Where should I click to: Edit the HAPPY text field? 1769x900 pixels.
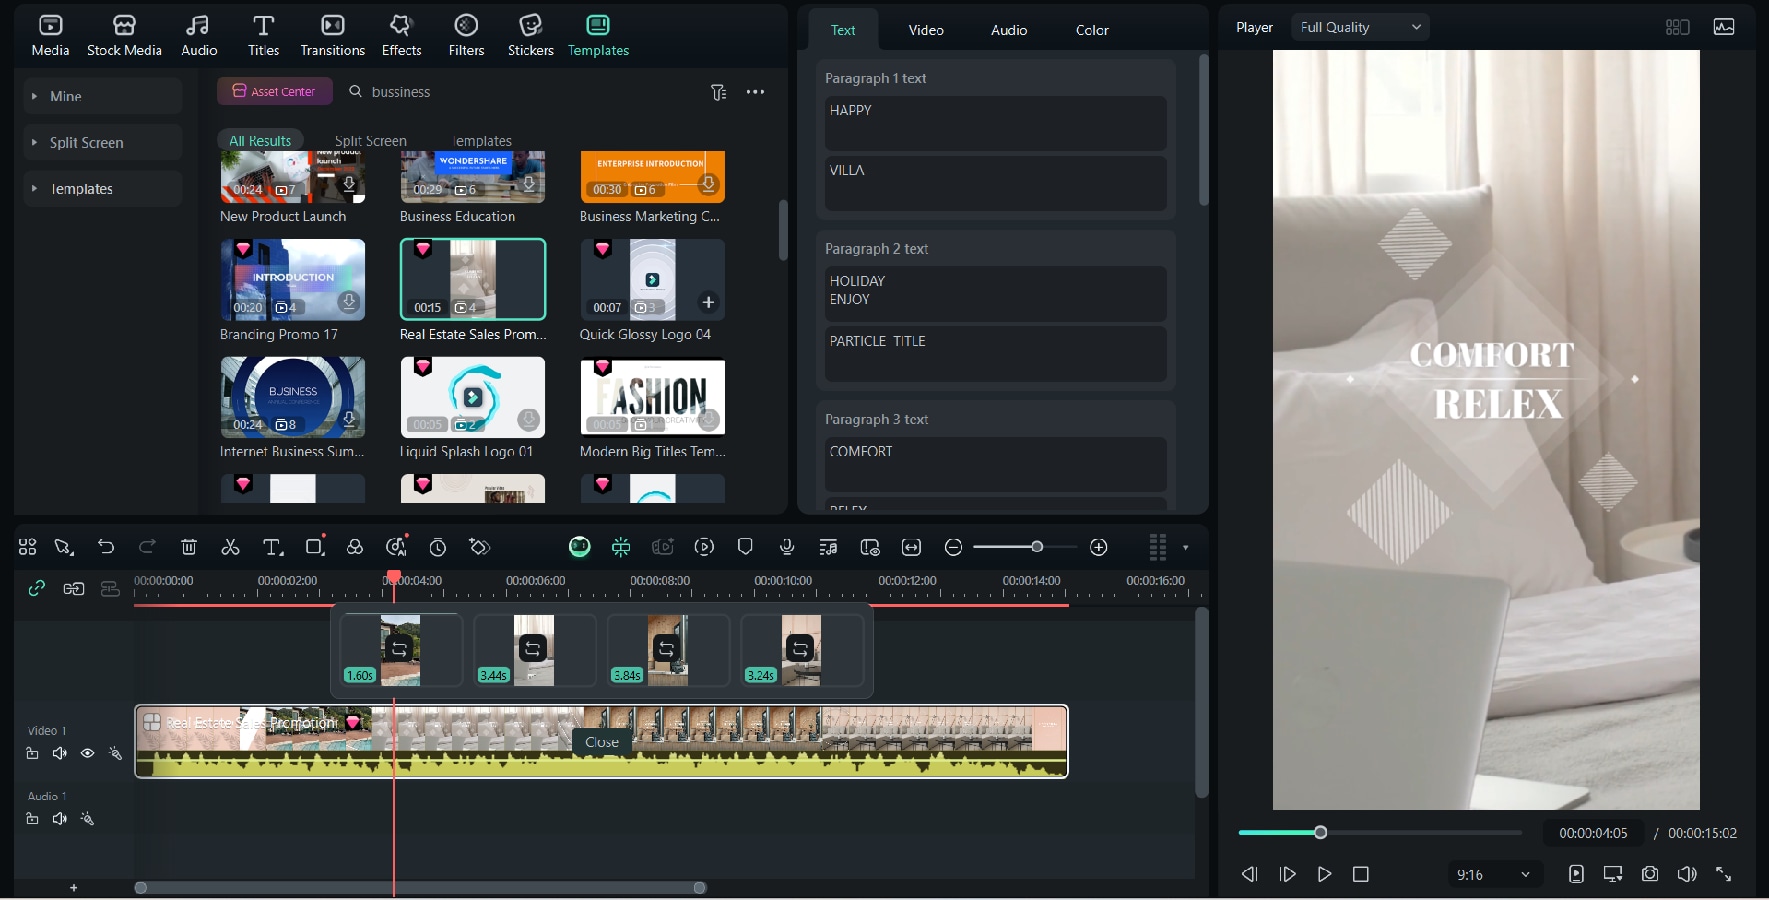995,123
